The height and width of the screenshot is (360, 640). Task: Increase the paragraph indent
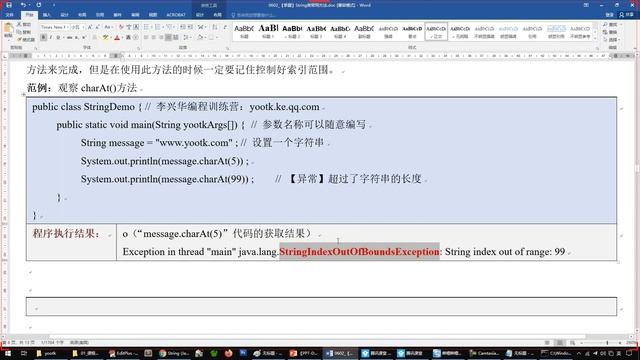[x=190, y=27]
